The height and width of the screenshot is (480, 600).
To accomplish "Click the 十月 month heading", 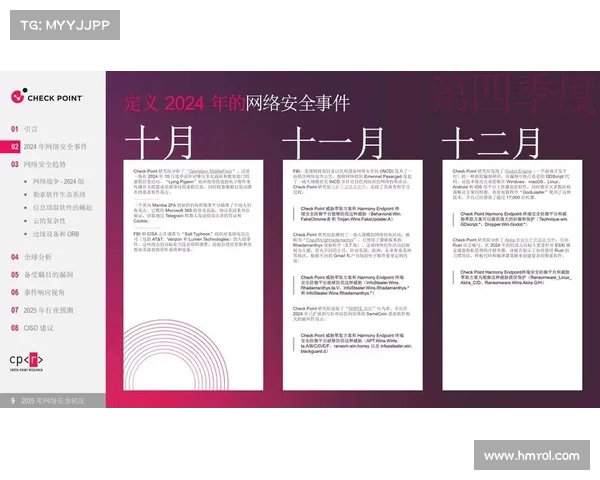I will [x=159, y=142].
